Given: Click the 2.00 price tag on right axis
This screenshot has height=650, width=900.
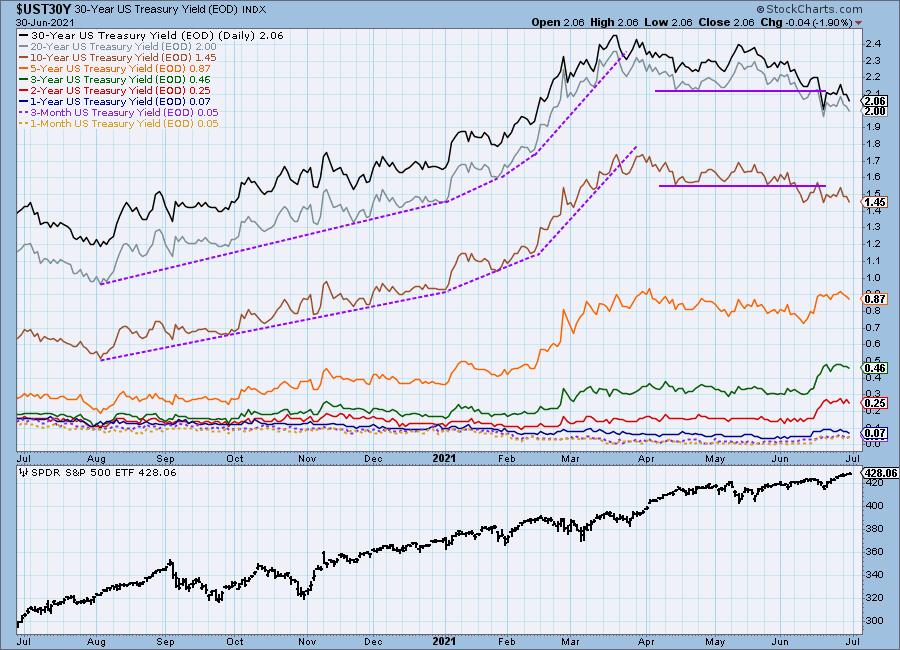Looking at the screenshot, I should click(x=875, y=111).
